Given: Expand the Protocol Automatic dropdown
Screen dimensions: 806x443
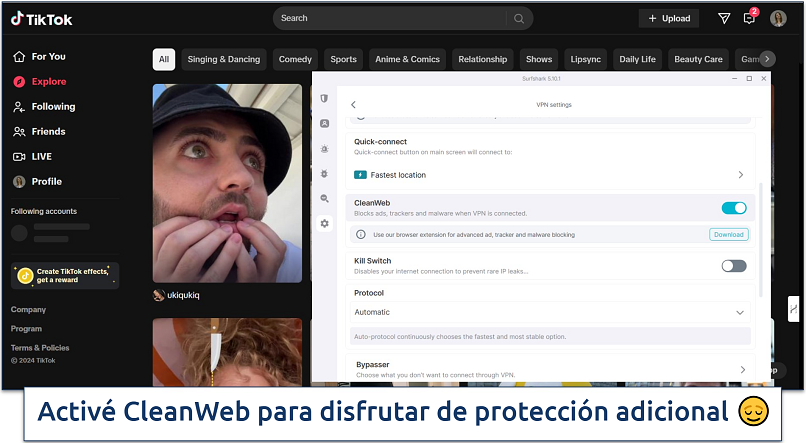Looking at the screenshot, I should click(x=740, y=312).
